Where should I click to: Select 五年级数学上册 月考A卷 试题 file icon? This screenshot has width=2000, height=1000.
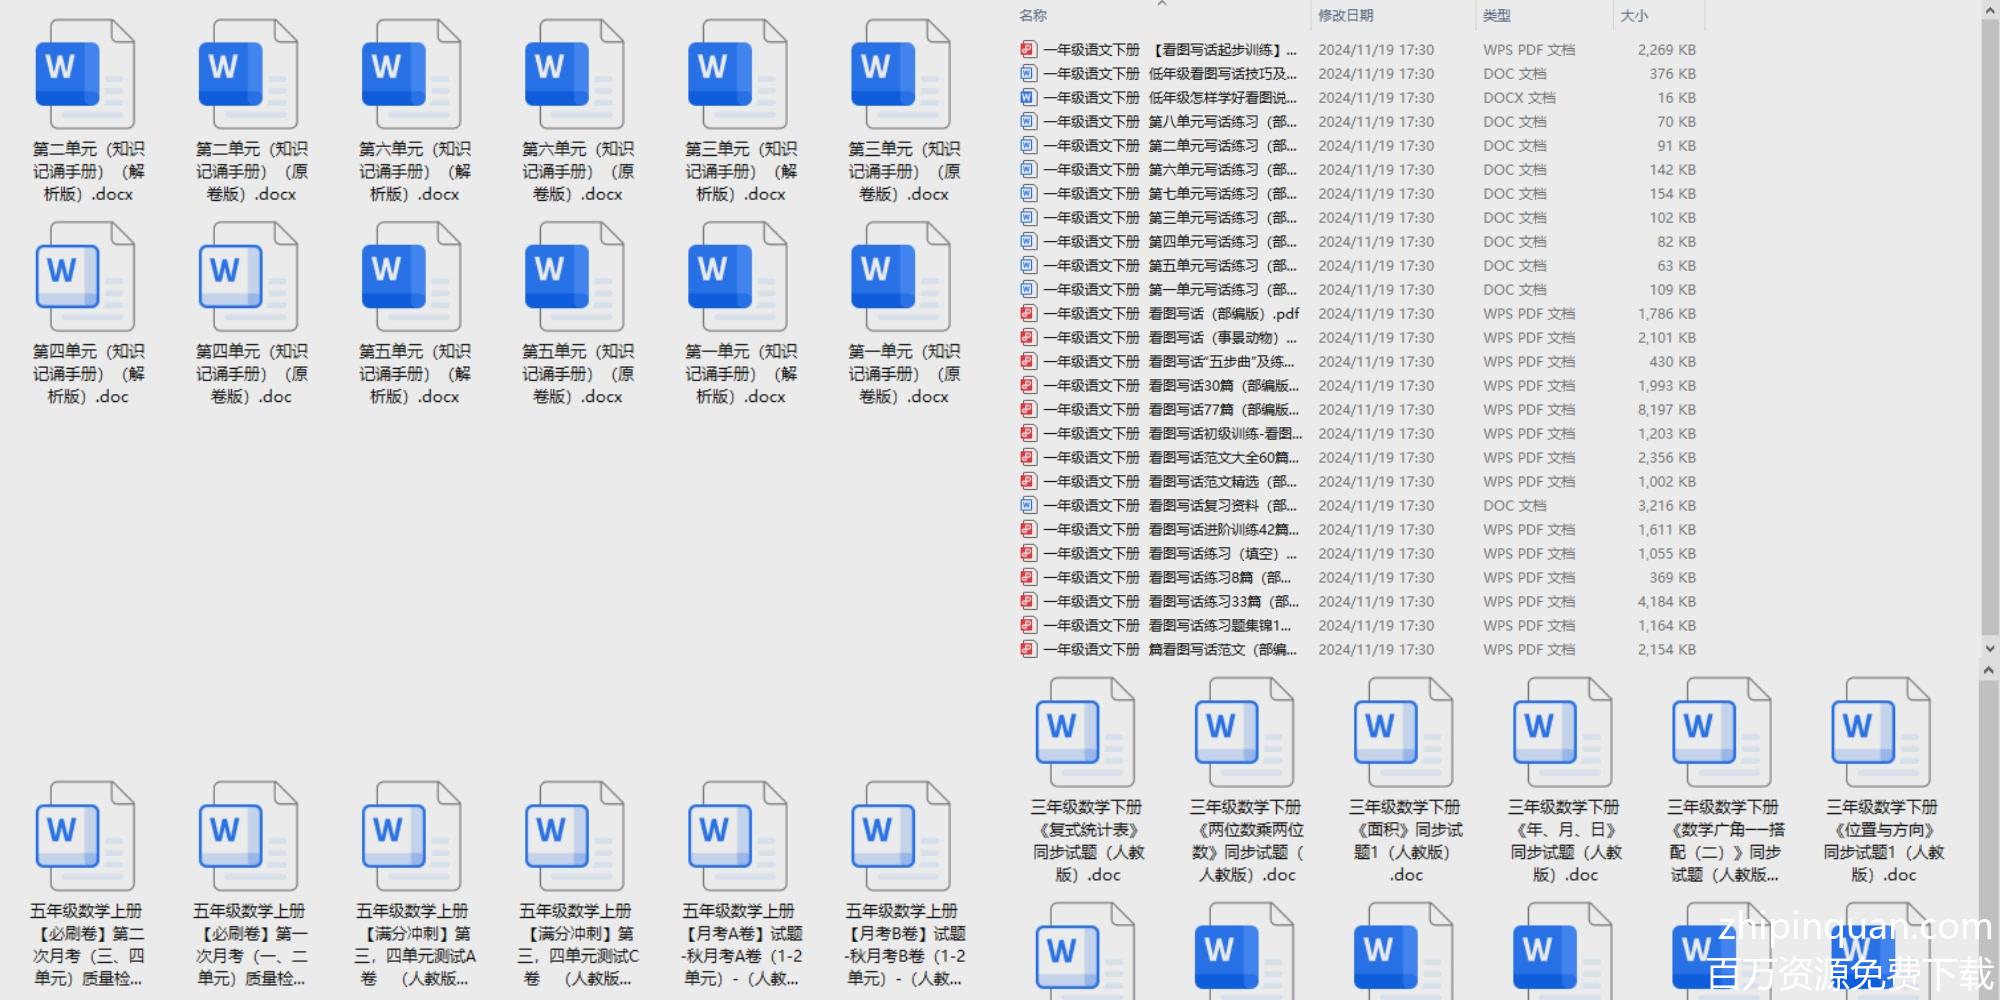click(738, 837)
